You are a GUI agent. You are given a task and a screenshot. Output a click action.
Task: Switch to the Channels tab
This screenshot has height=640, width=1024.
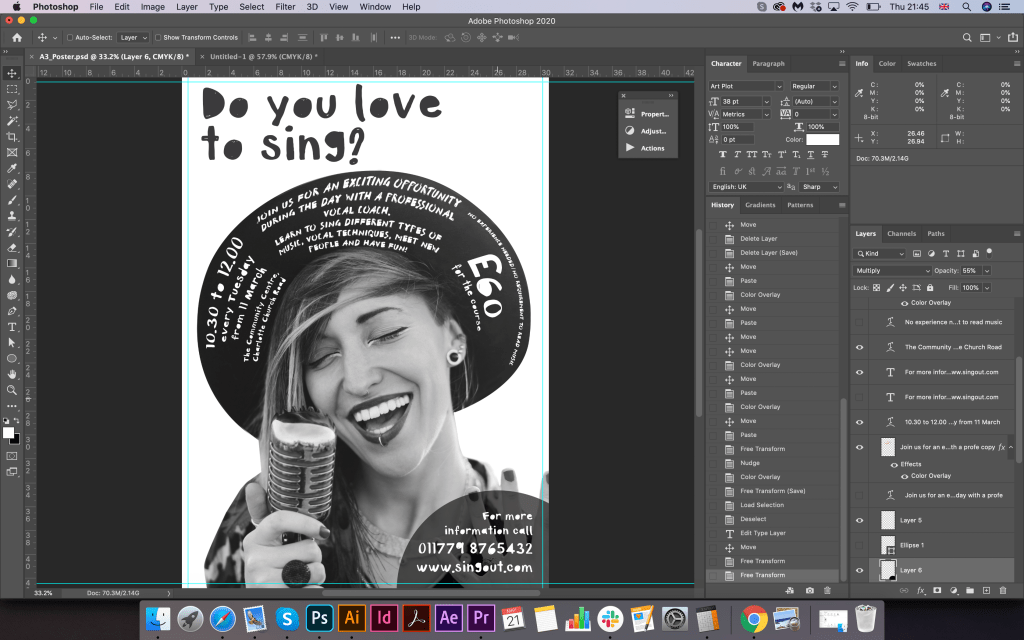(901, 234)
